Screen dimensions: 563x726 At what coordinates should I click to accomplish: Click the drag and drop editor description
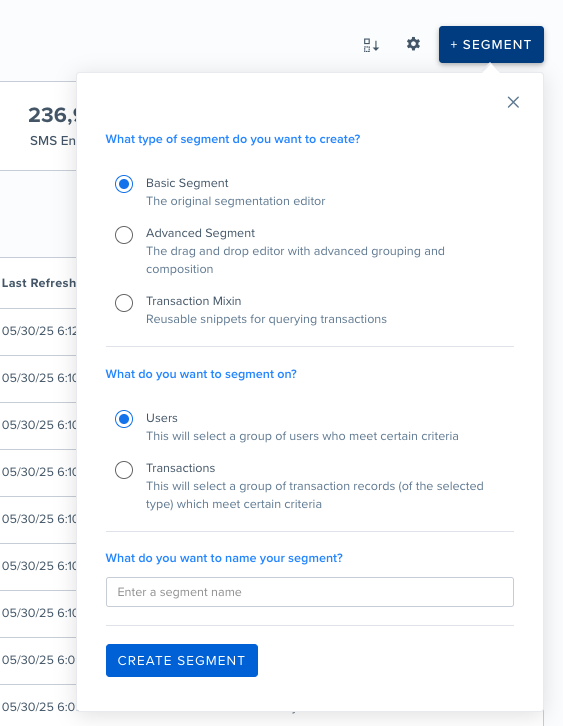[295, 260]
